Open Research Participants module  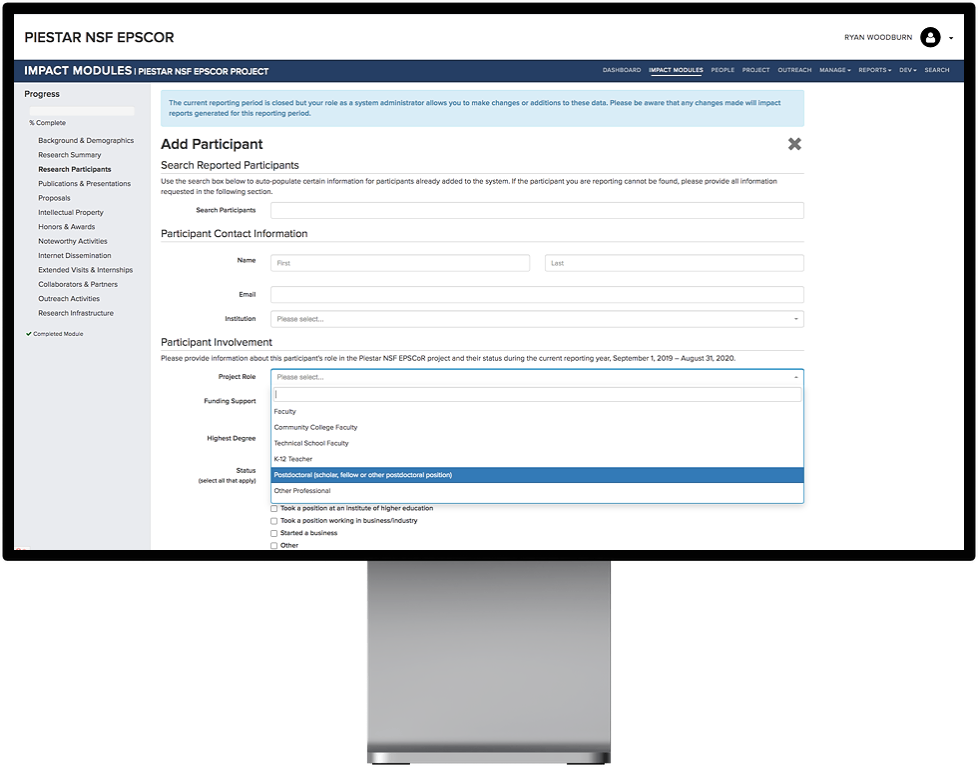coord(74,169)
